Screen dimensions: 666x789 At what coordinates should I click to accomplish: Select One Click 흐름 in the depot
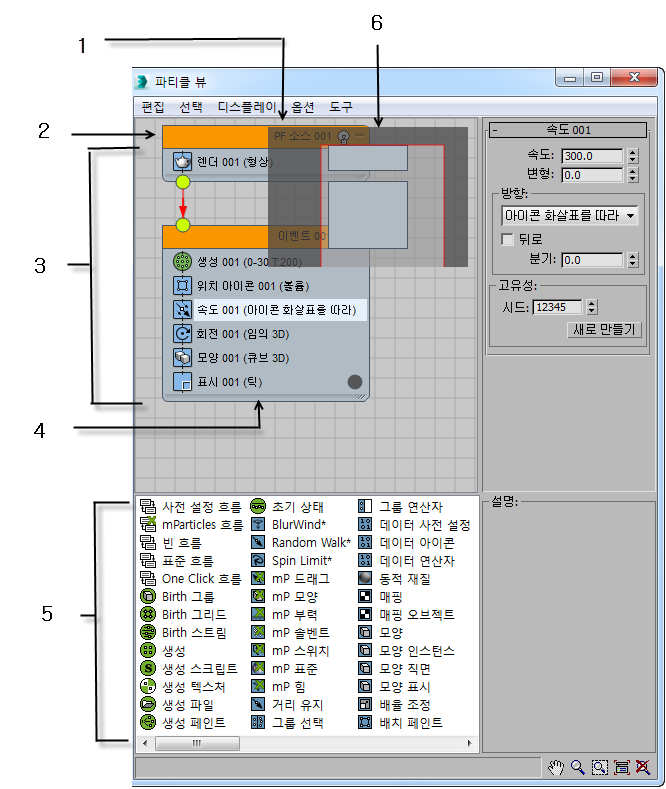(191, 579)
